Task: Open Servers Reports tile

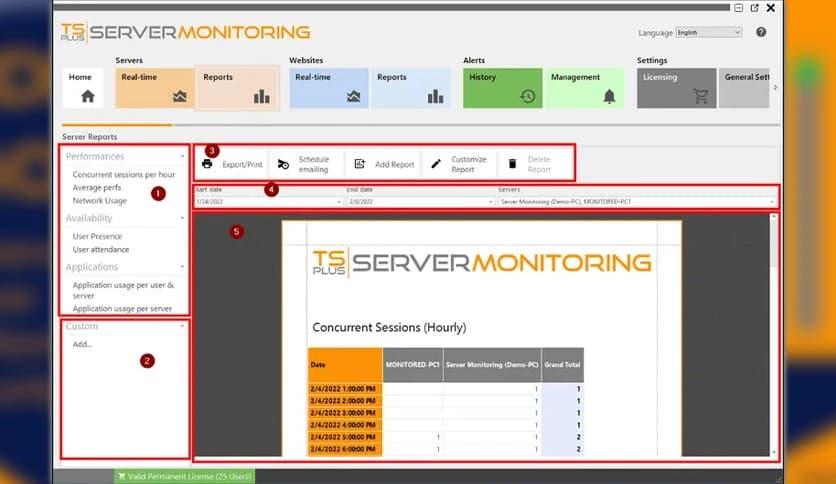Action: point(238,88)
